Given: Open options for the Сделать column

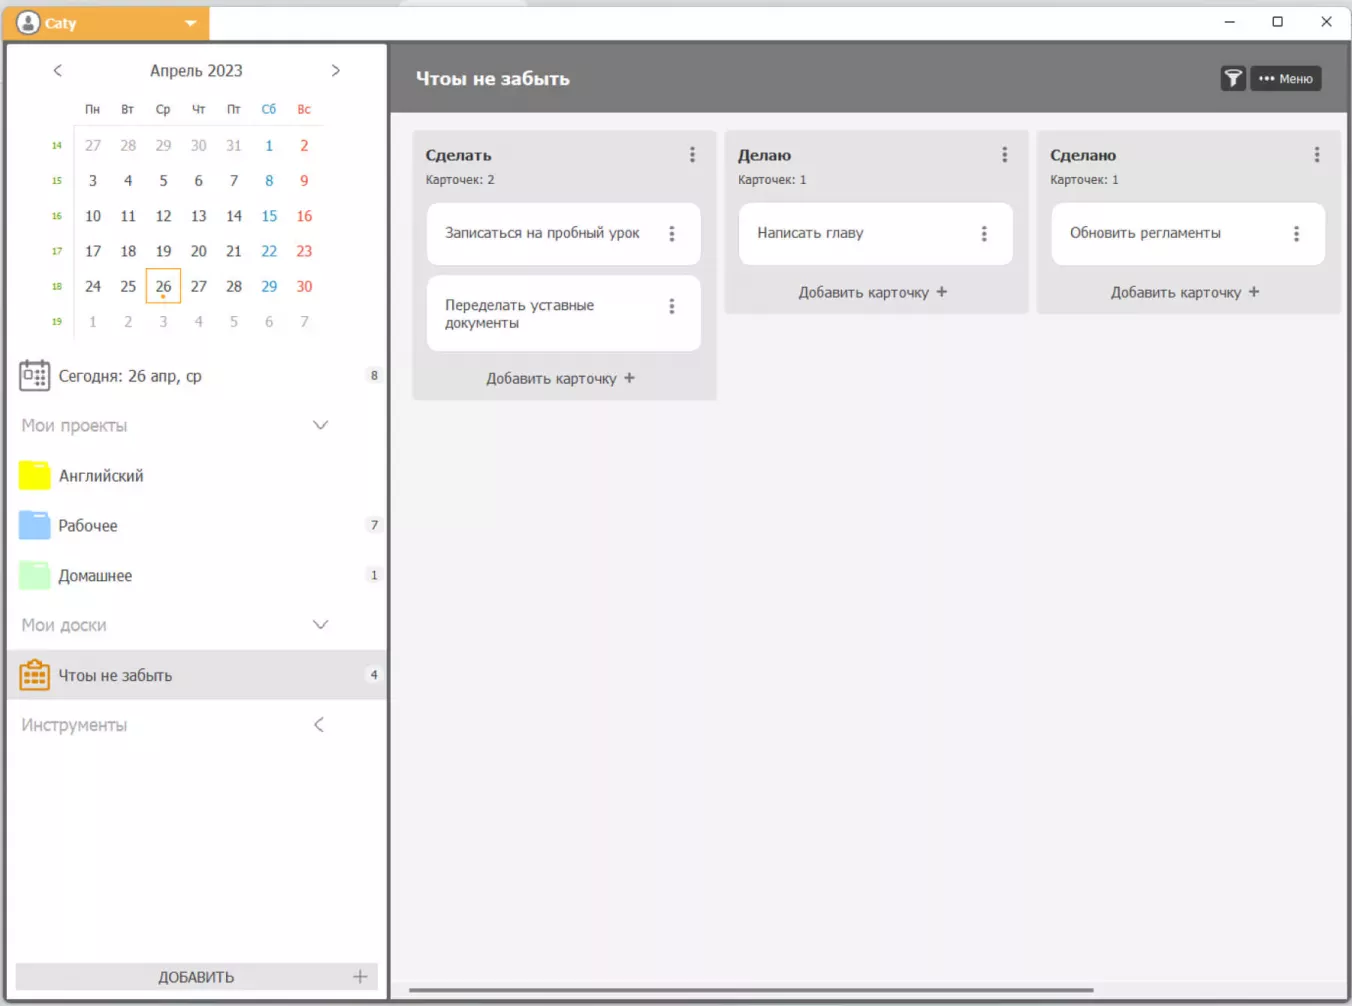Looking at the screenshot, I should coord(692,155).
